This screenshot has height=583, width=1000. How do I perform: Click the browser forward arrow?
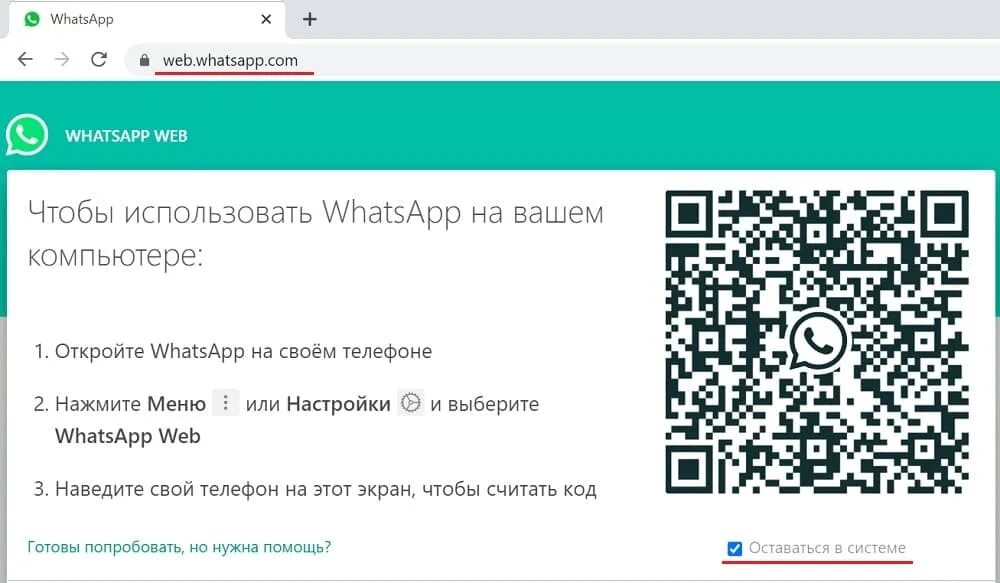(62, 59)
